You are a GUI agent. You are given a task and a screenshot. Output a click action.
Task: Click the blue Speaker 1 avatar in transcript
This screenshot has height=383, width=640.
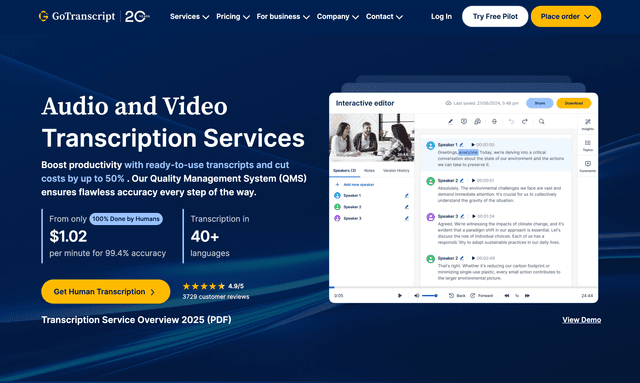430,145
